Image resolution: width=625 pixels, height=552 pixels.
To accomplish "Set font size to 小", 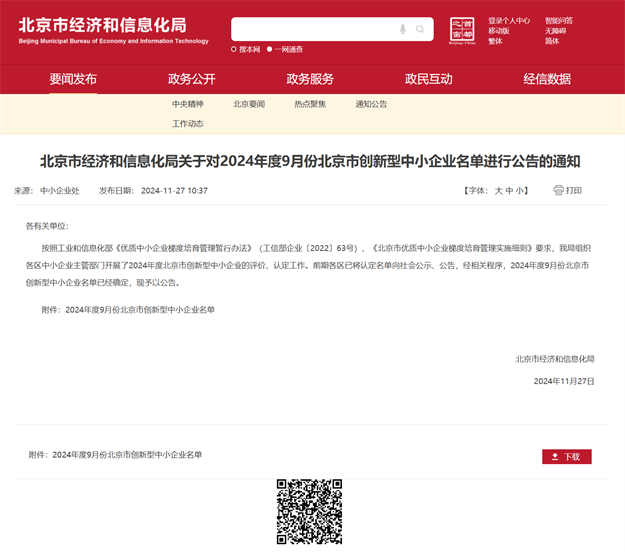I will (x=521, y=190).
